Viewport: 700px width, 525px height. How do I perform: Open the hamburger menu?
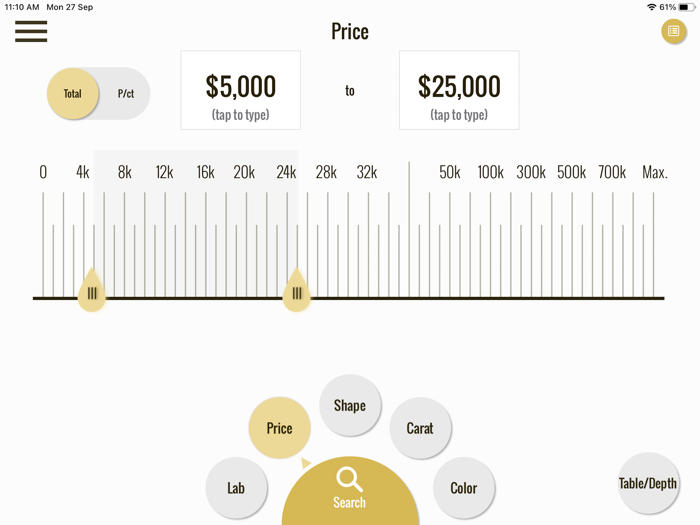pyautogui.click(x=31, y=31)
